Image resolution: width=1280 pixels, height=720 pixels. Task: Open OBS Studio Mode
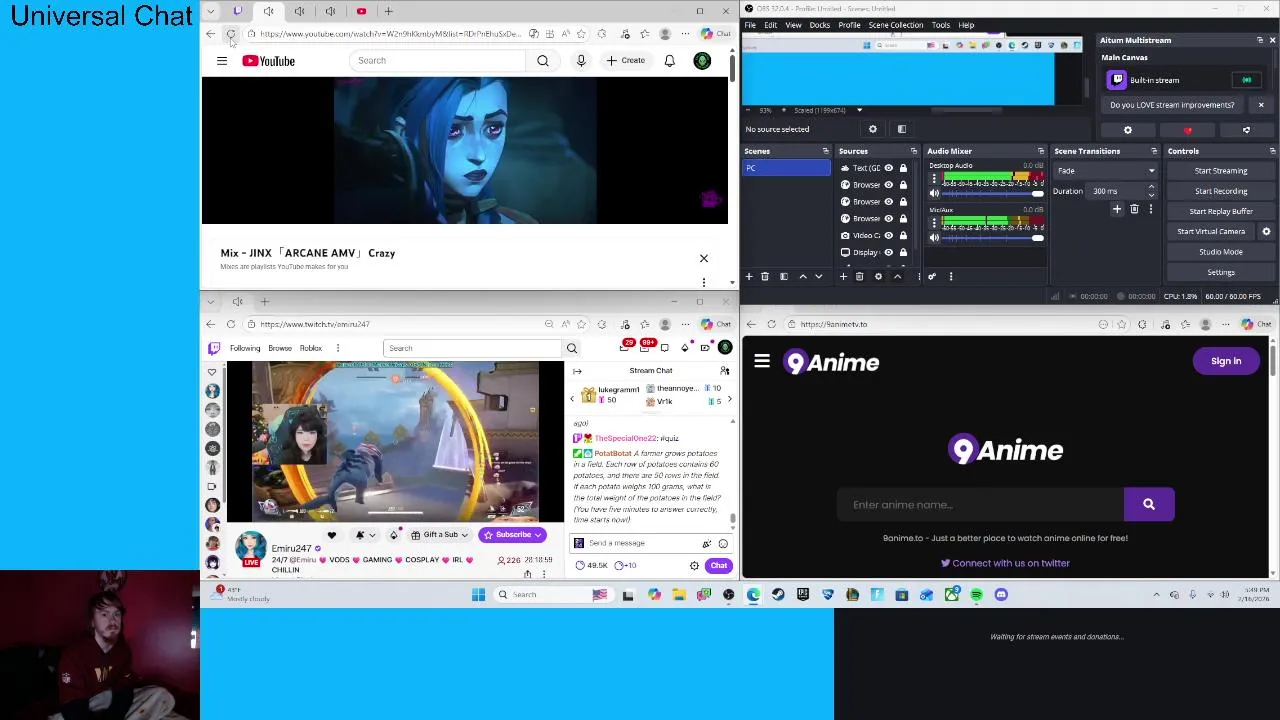click(x=1220, y=252)
